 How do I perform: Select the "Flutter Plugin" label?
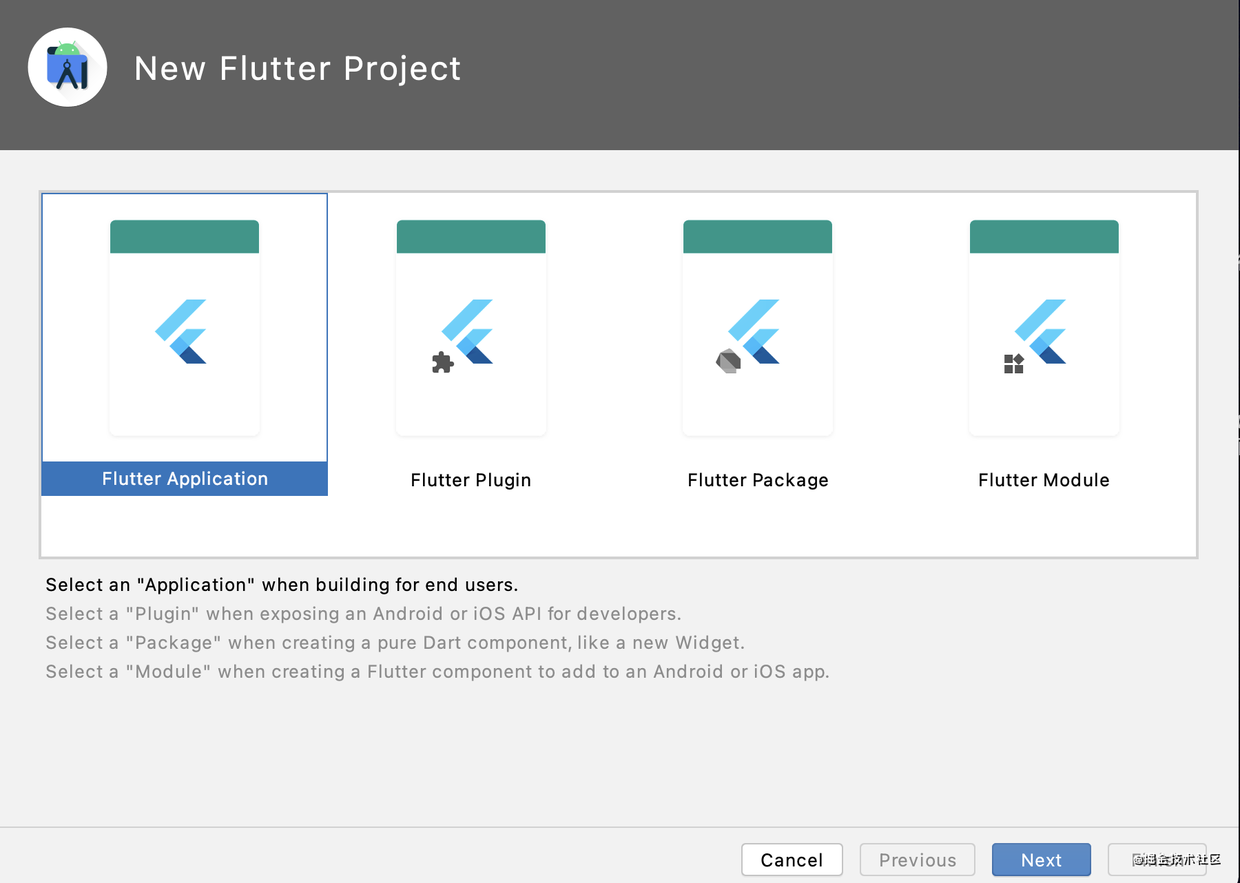471,480
